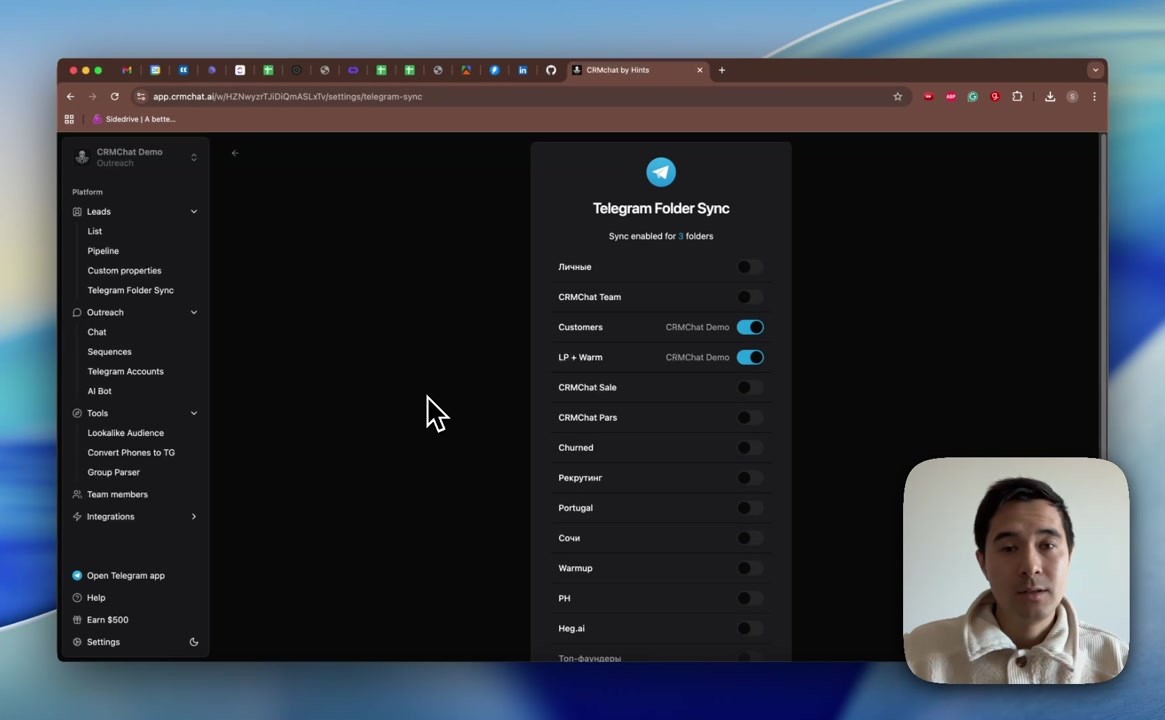Open the Chat page
The height and width of the screenshot is (720, 1165).
point(97,332)
